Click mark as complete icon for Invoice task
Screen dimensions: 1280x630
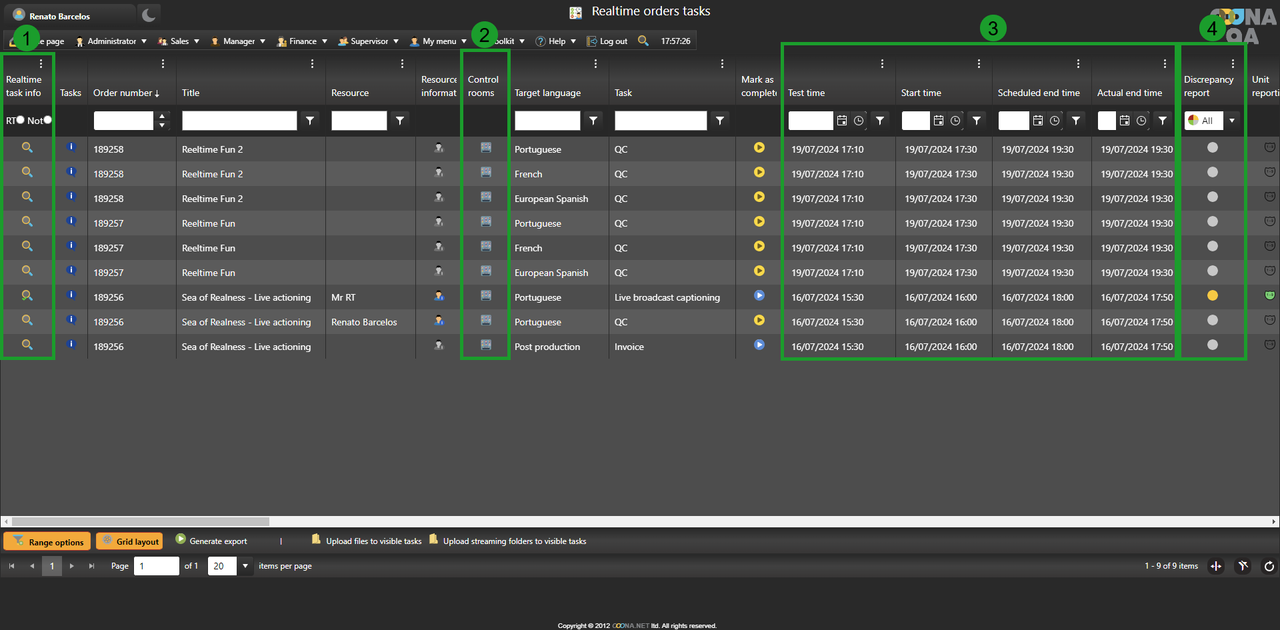(759, 345)
